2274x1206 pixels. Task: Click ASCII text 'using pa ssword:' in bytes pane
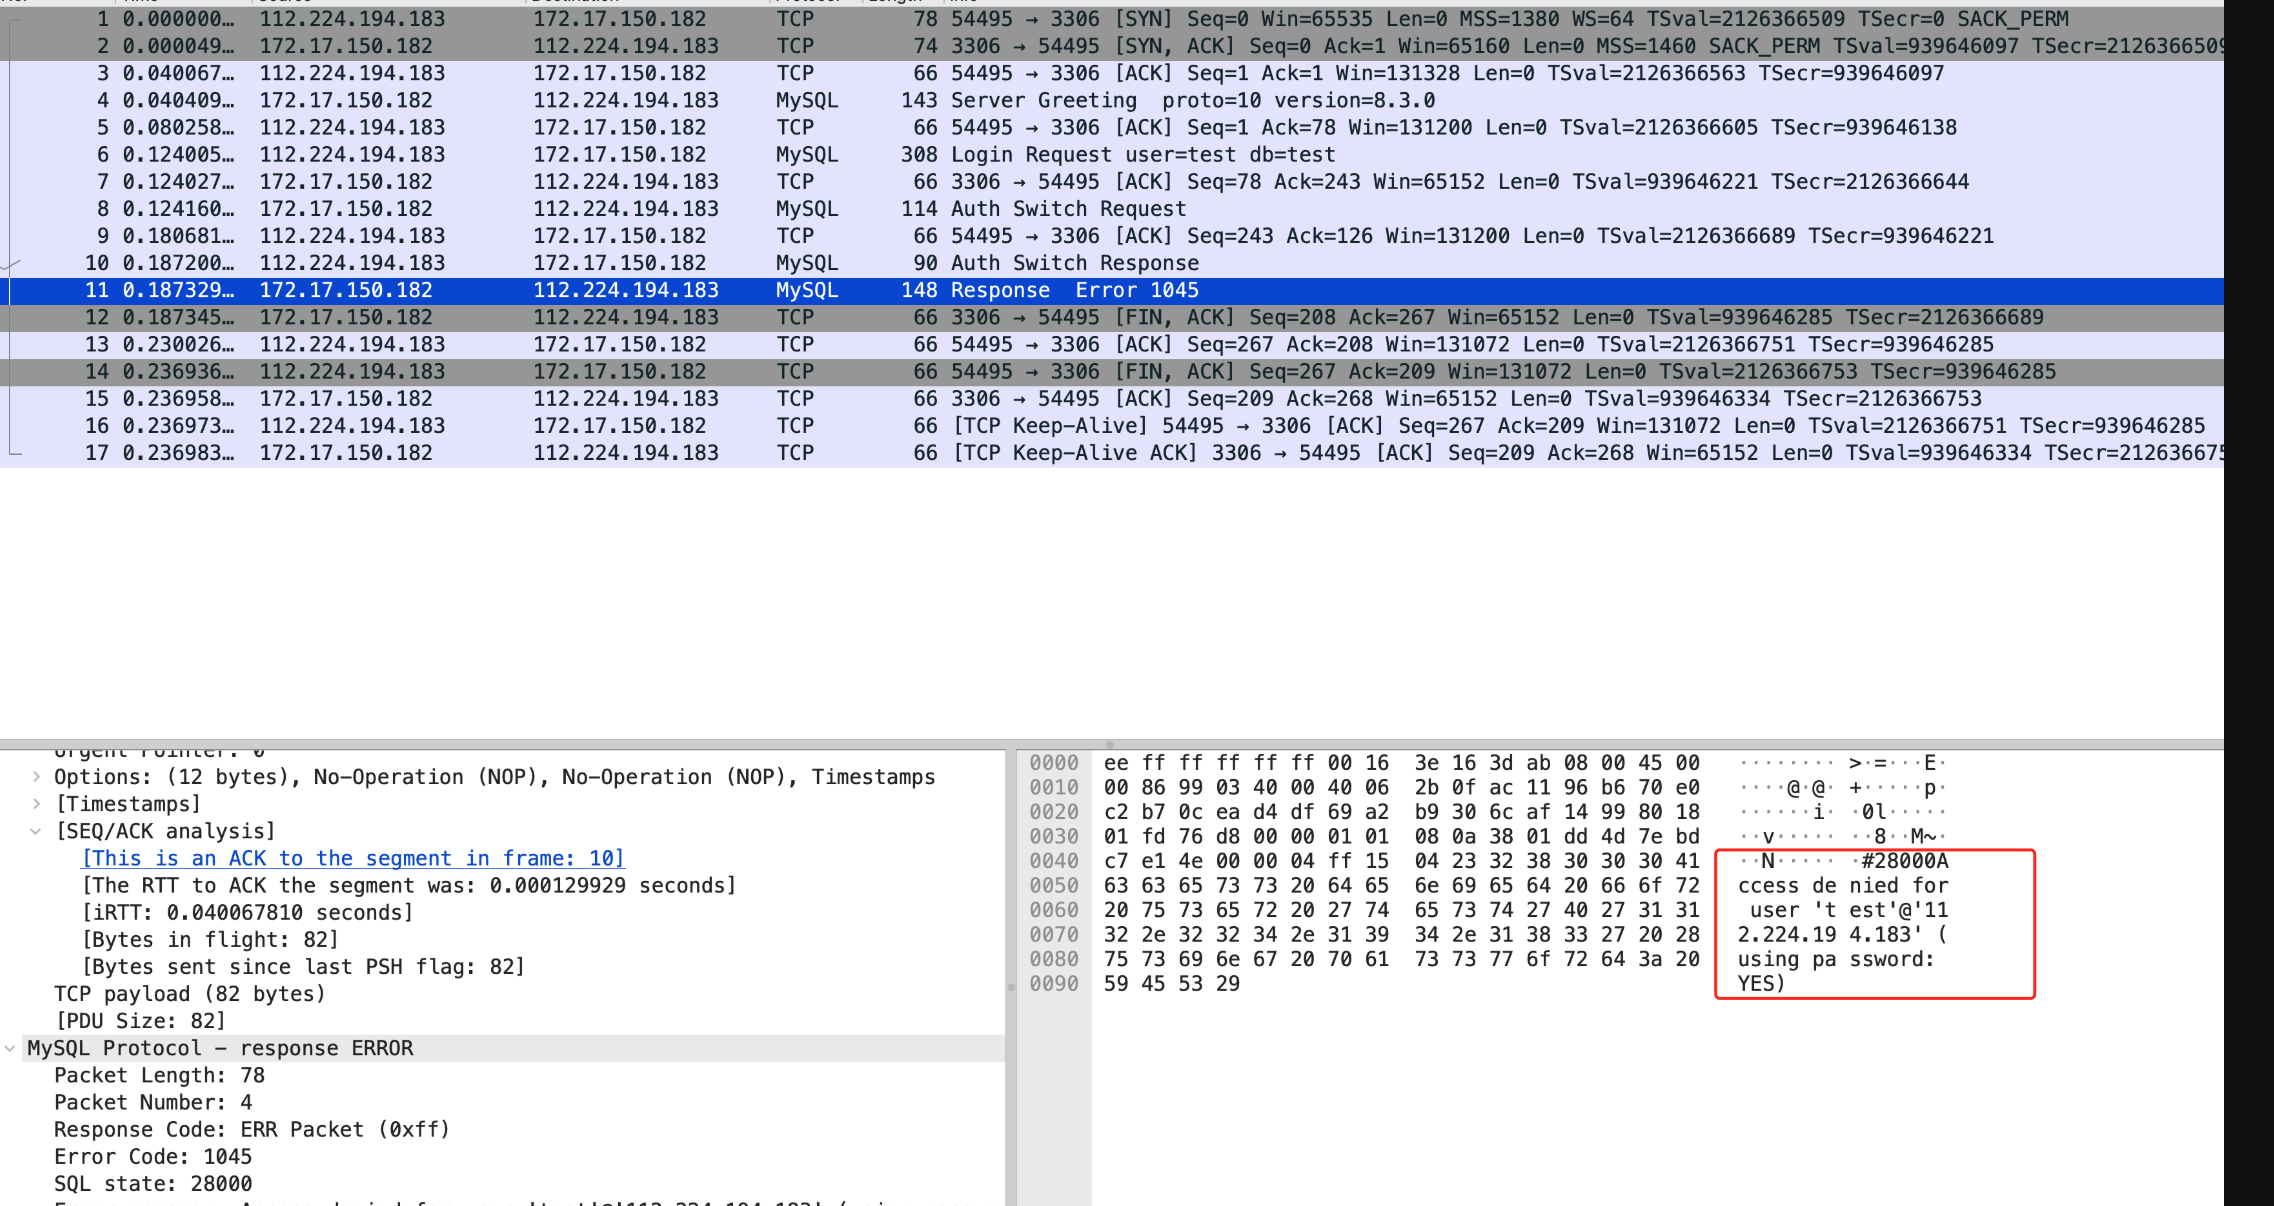(x=1836, y=960)
